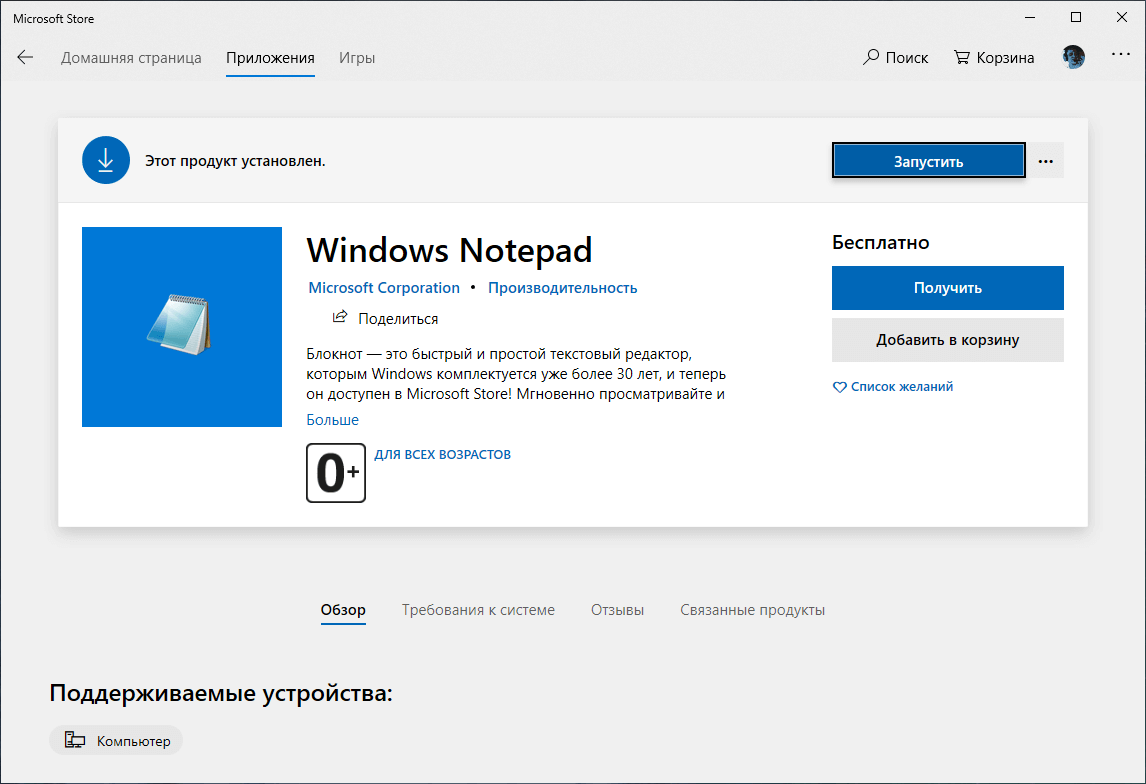Click Добавить в корзину
The image size is (1146, 784).
point(947,340)
